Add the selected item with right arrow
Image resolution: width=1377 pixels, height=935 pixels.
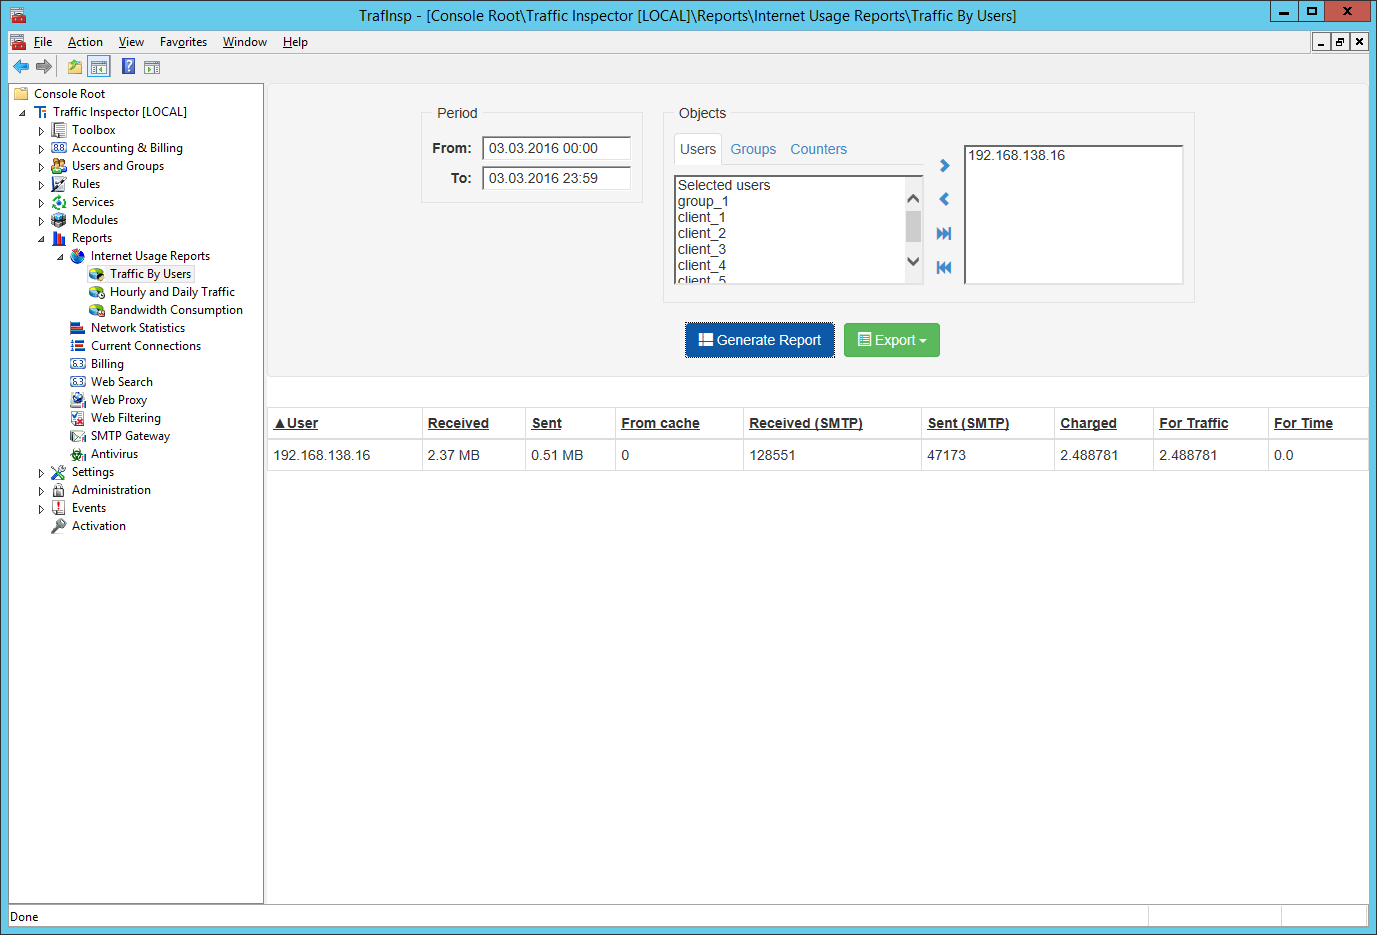[944, 166]
